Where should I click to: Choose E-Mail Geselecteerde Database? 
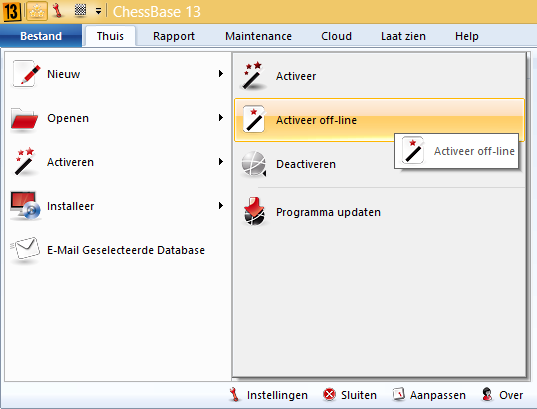tap(117, 250)
